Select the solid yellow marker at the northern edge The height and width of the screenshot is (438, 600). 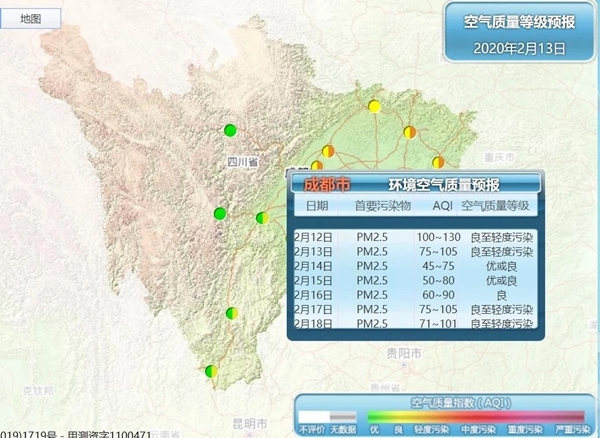[x=374, y=106]
